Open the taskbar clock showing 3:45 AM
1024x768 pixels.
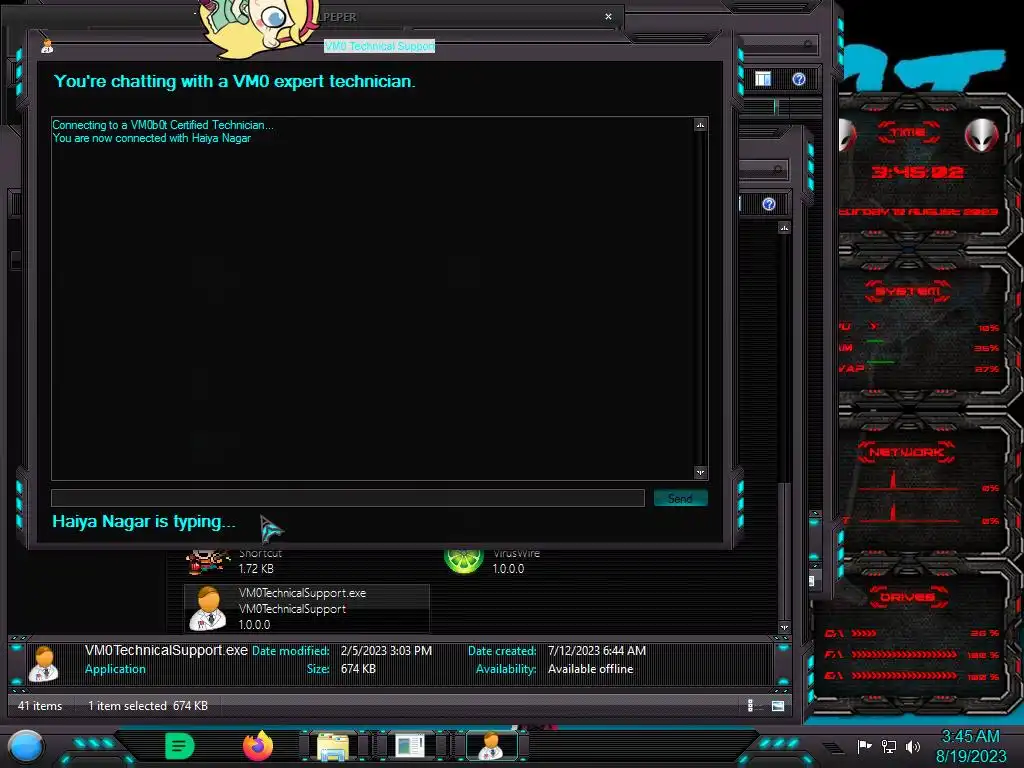pos(970,746)
